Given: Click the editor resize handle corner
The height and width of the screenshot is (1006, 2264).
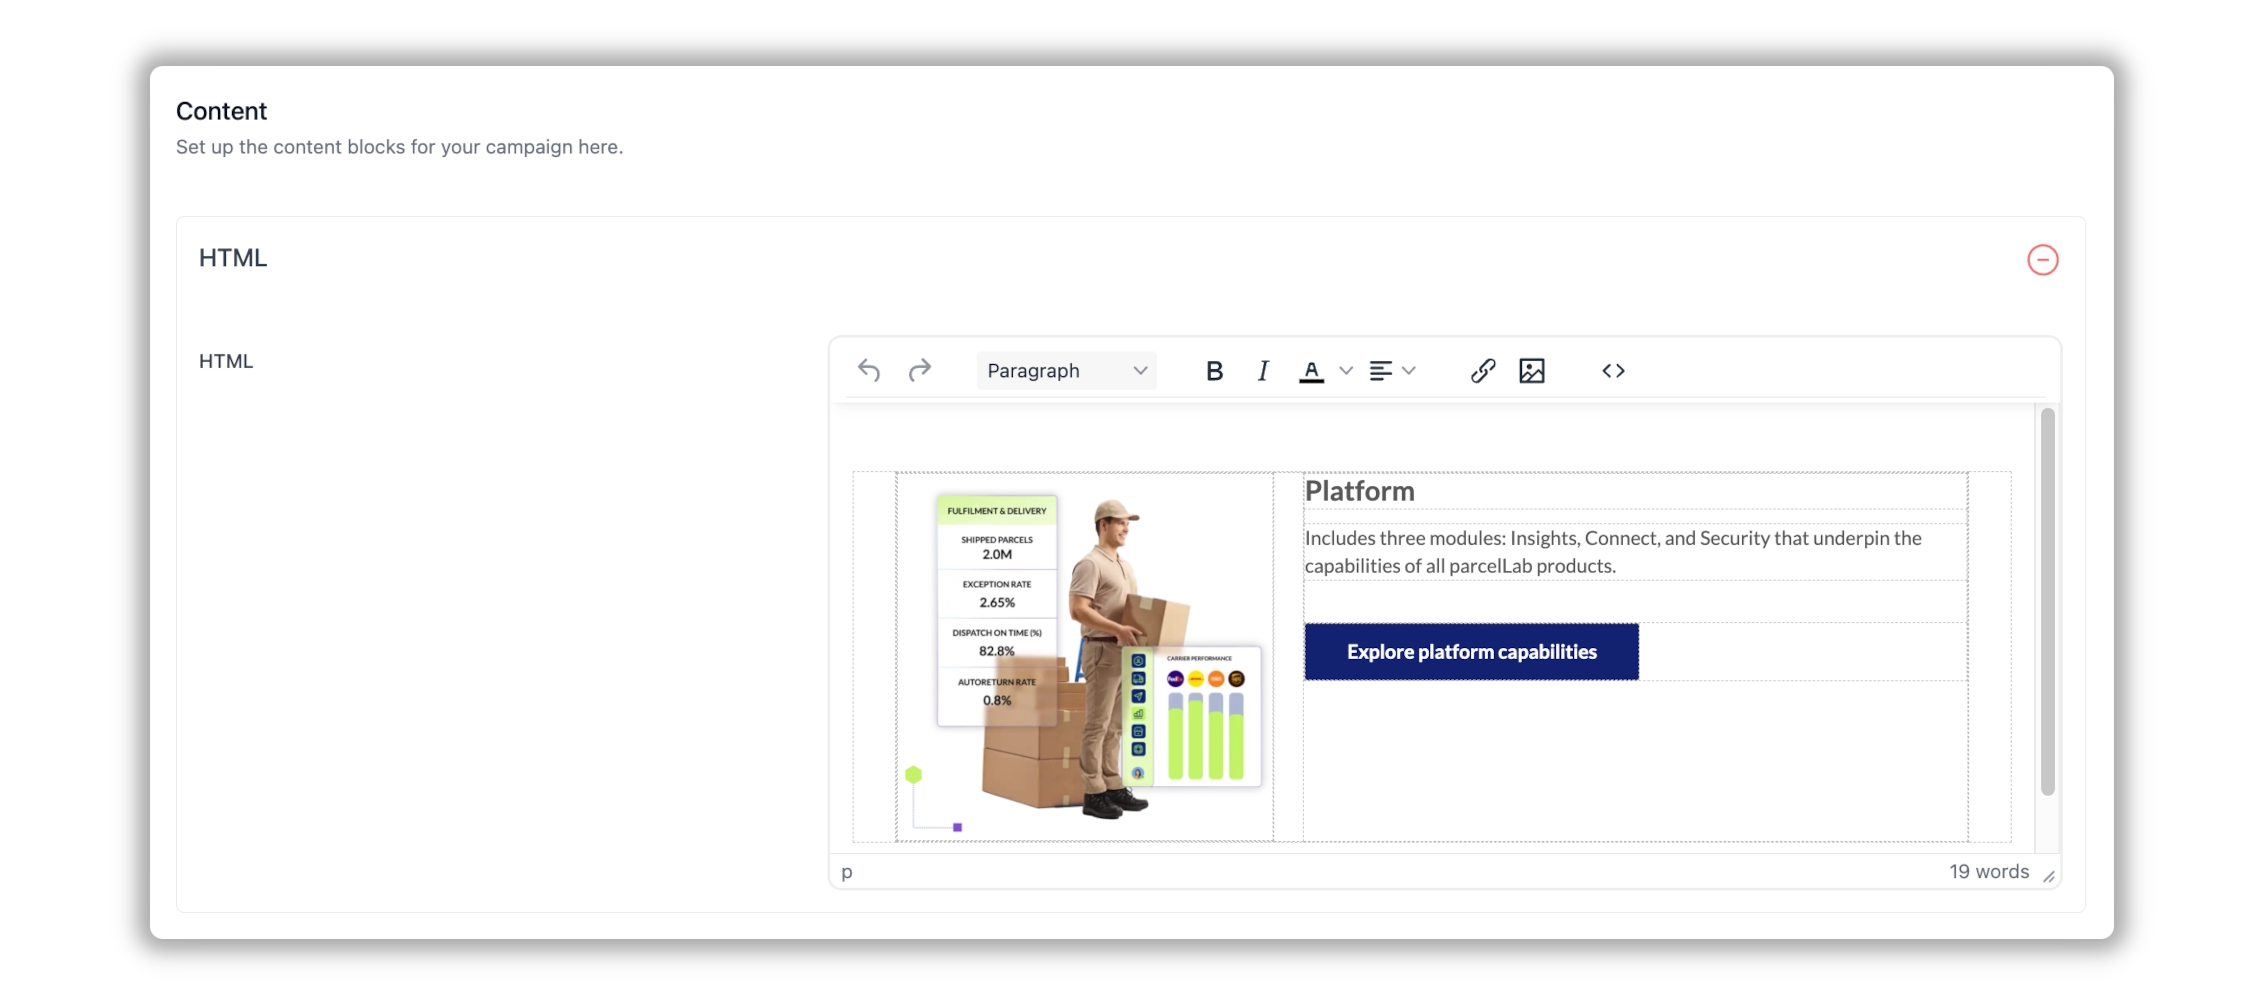Looking at the screenshot, I should [x=2049, y=876].
